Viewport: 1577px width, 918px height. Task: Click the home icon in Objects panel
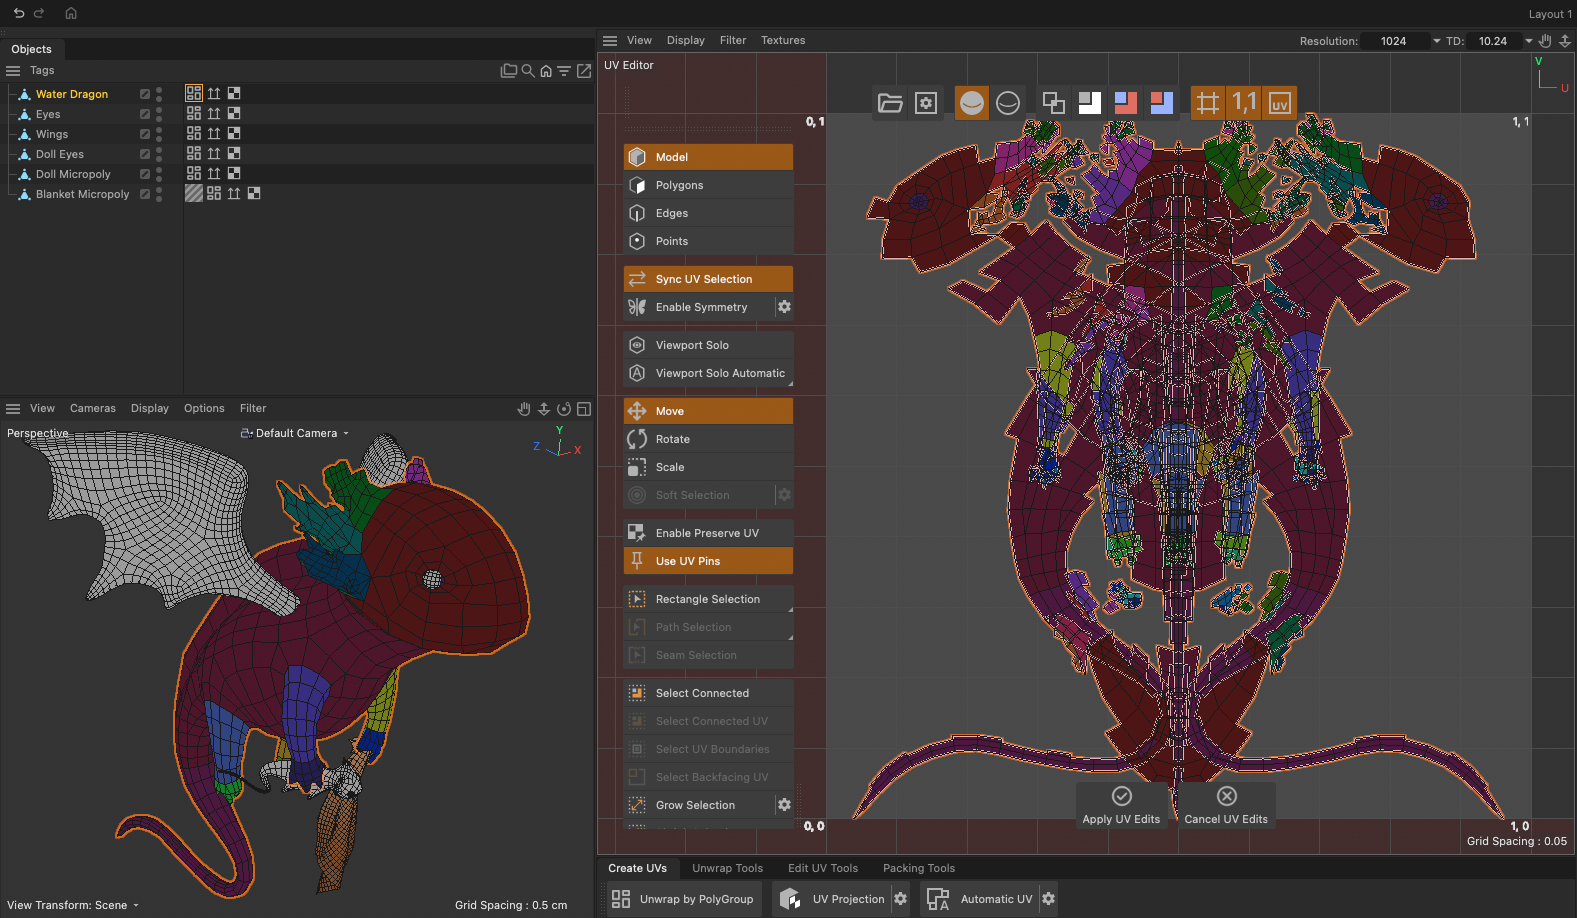coord(546,71)
